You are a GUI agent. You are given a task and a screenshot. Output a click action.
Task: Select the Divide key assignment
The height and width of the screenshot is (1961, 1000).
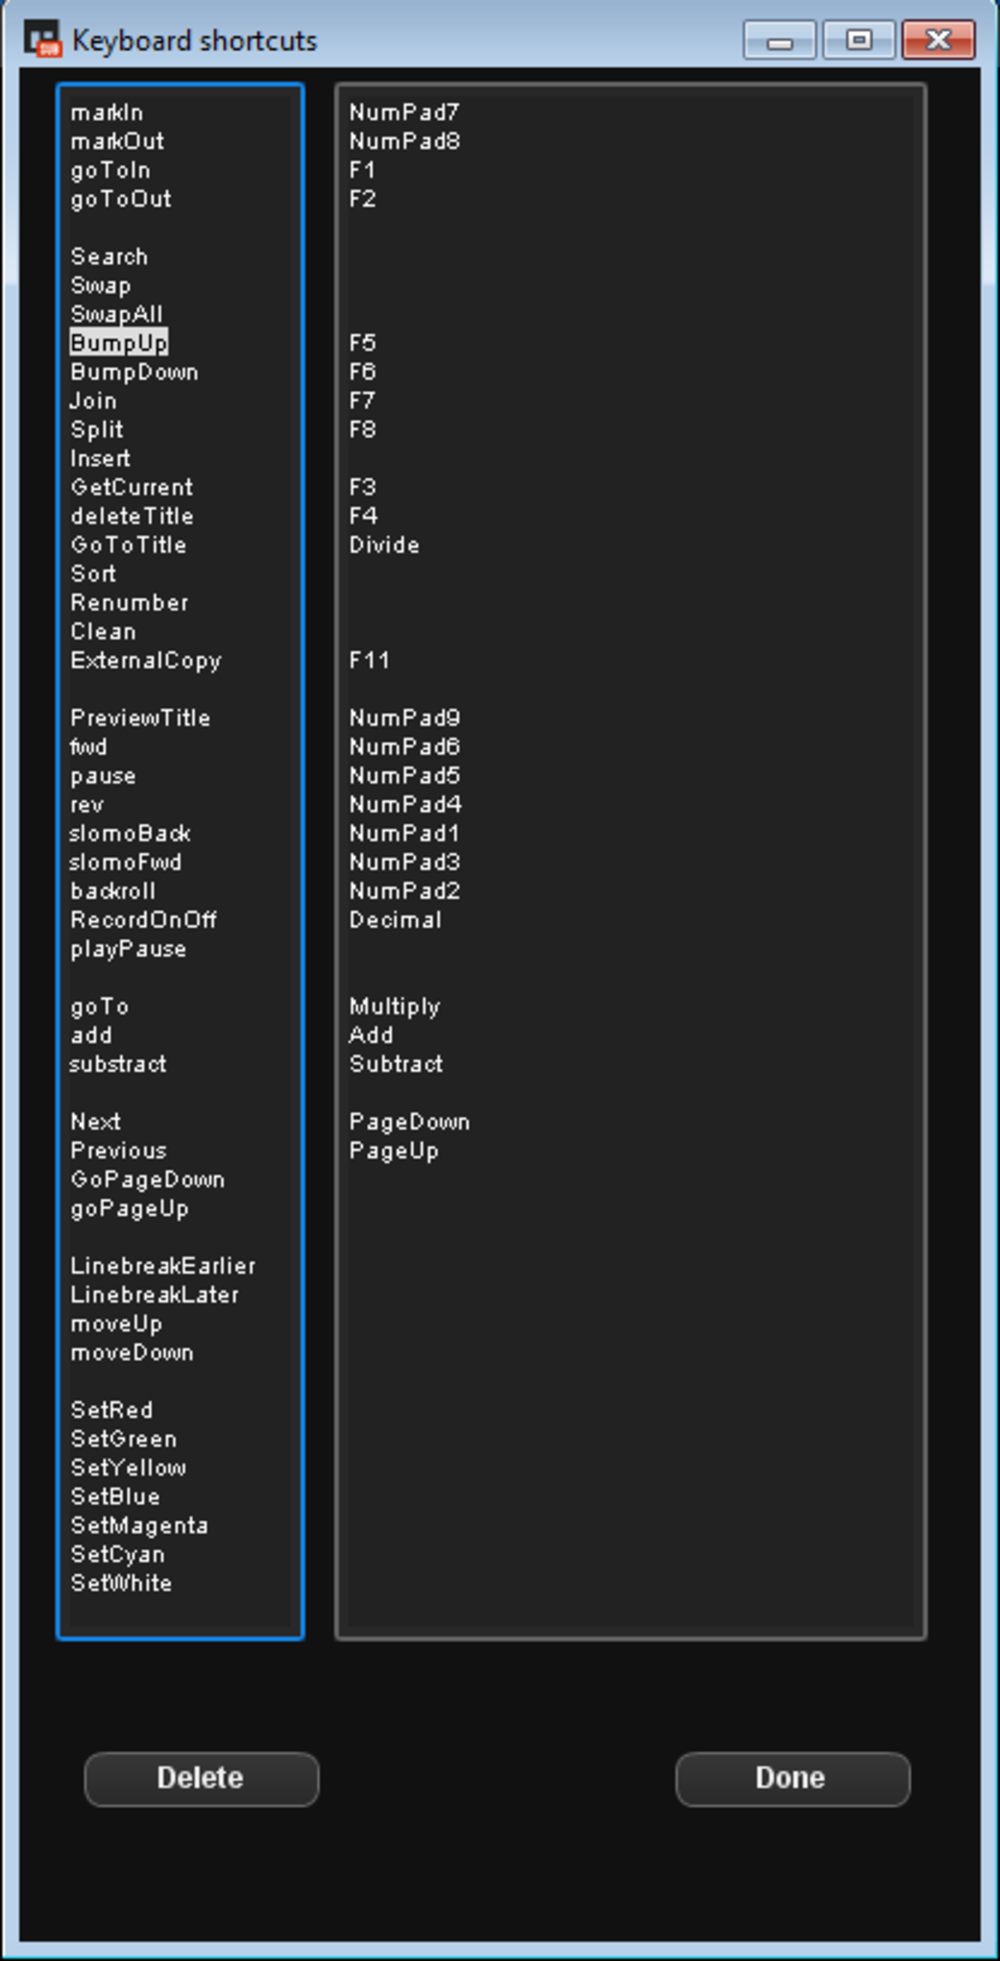pos(384,545)
